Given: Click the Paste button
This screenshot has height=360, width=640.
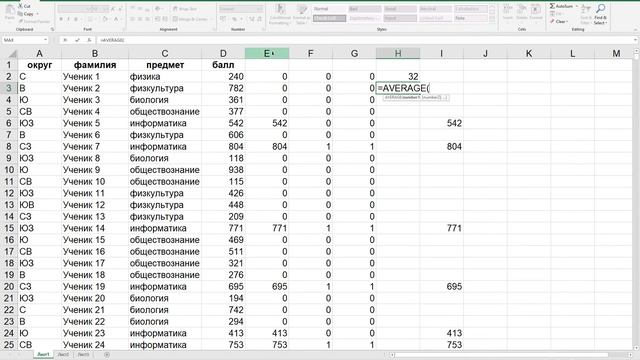Looking at the screenshot, I should click(x=9, y=13).
